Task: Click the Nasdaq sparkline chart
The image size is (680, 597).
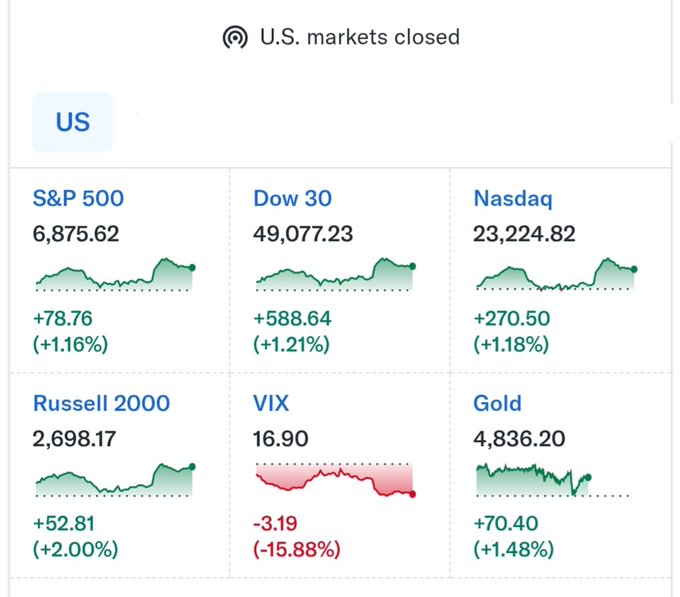Action: 555,274
